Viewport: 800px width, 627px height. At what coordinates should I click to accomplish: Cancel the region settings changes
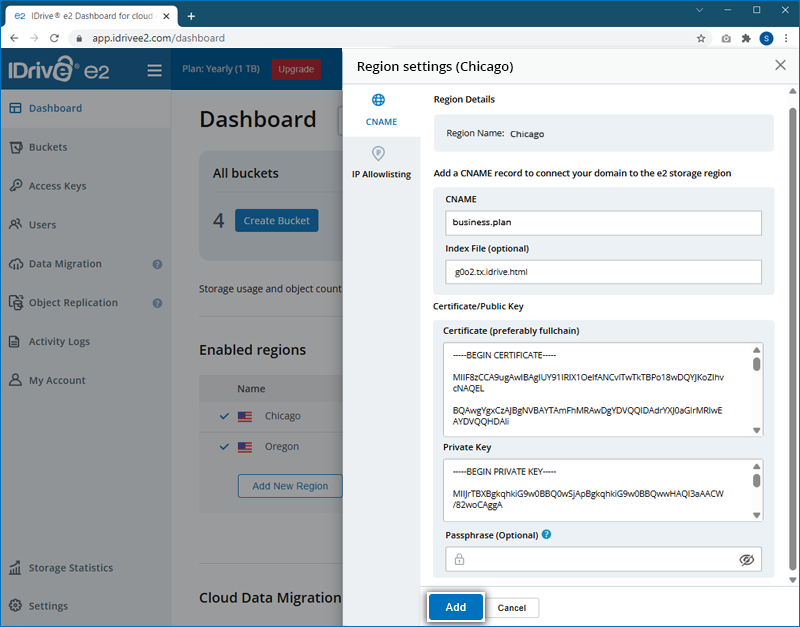512,608
